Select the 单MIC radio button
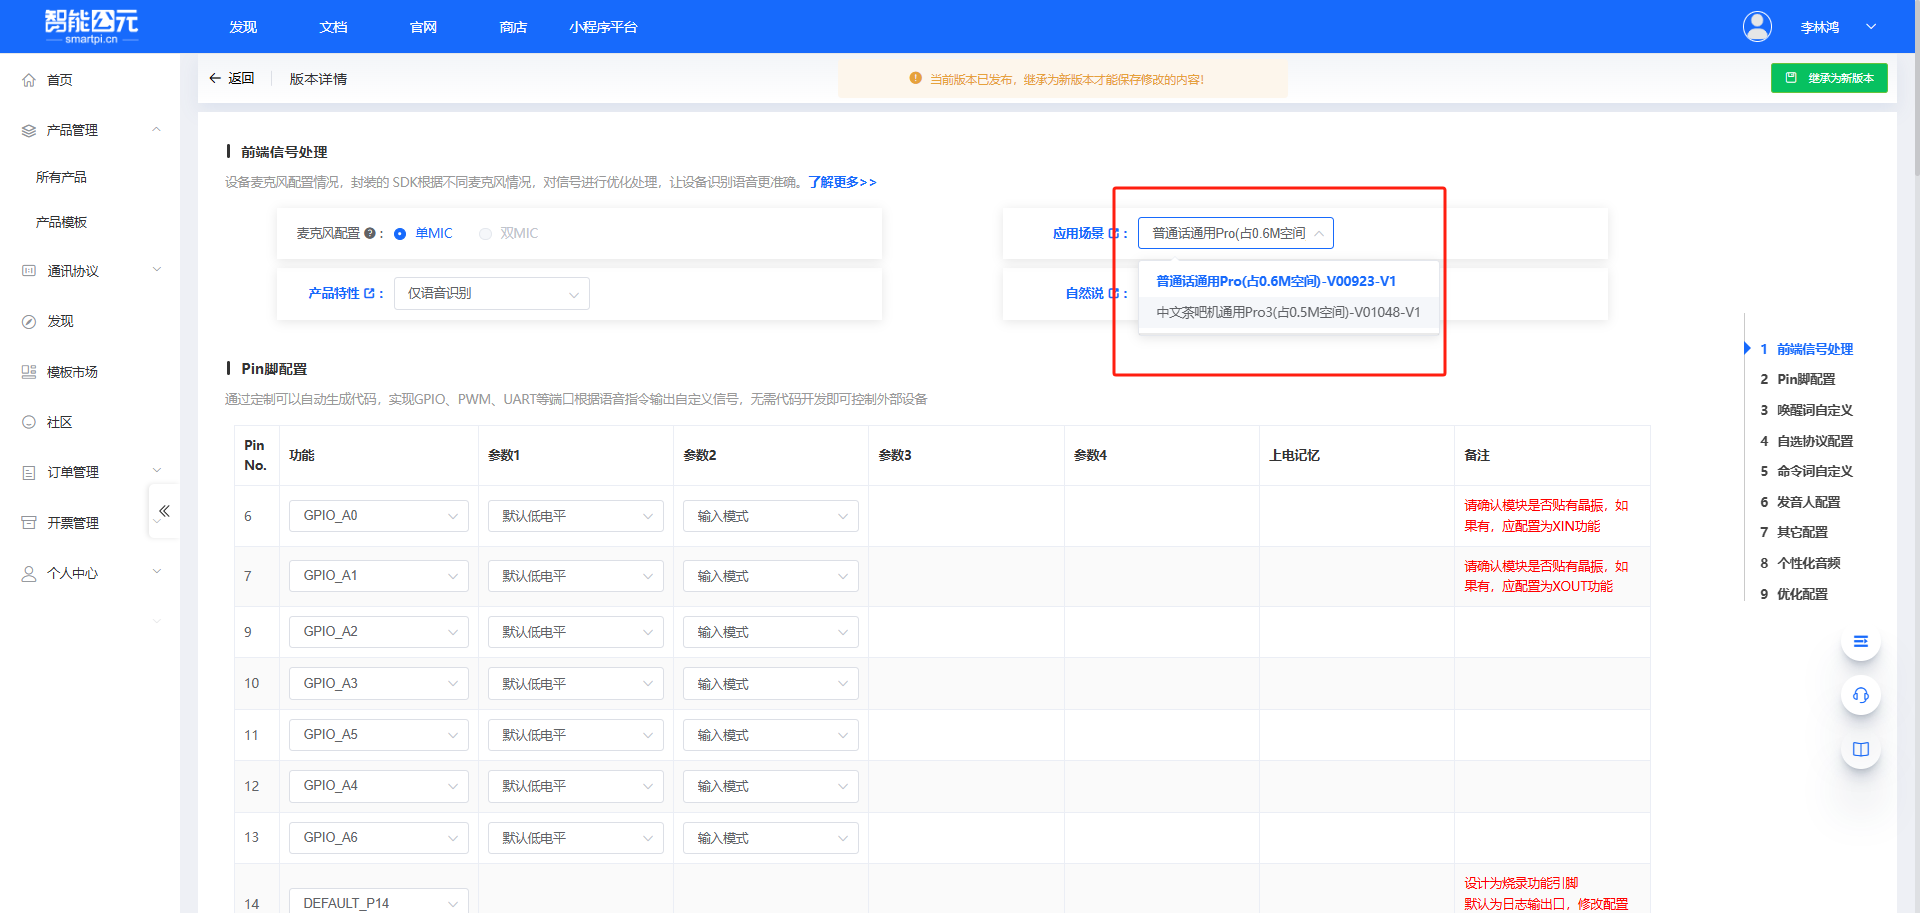Image resolution: width=1920 pixels, height=913 pixels. pyautogui.click(x=400, y=234)
